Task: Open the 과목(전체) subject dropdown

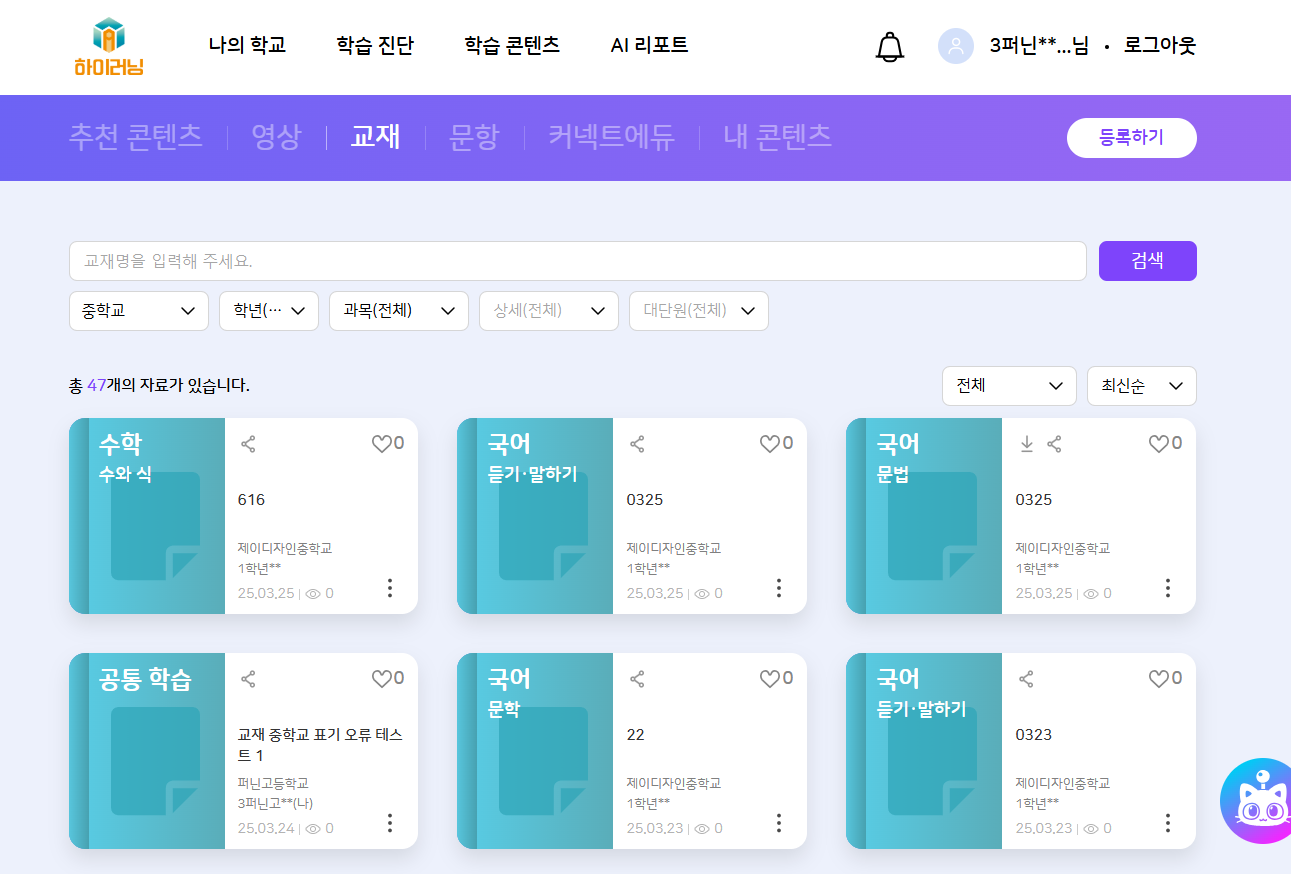Action: (x=399, y=311)
